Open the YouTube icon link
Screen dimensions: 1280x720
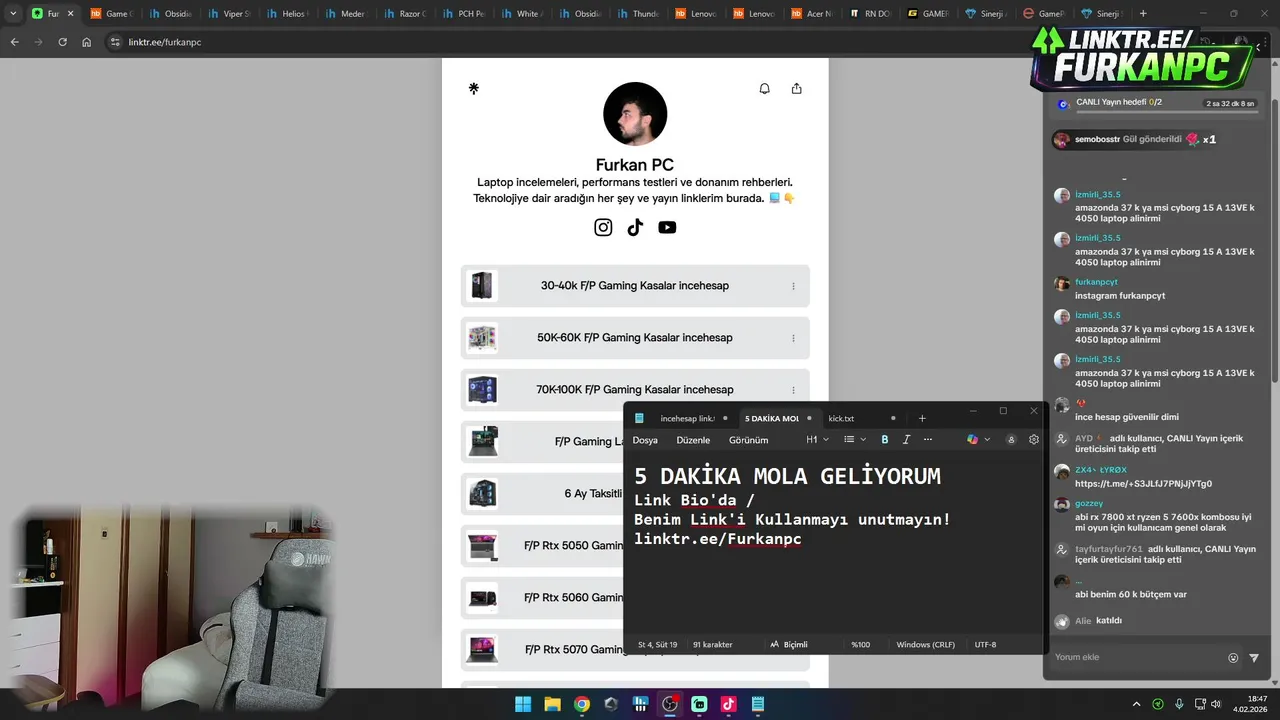click(x=667, y=227)
